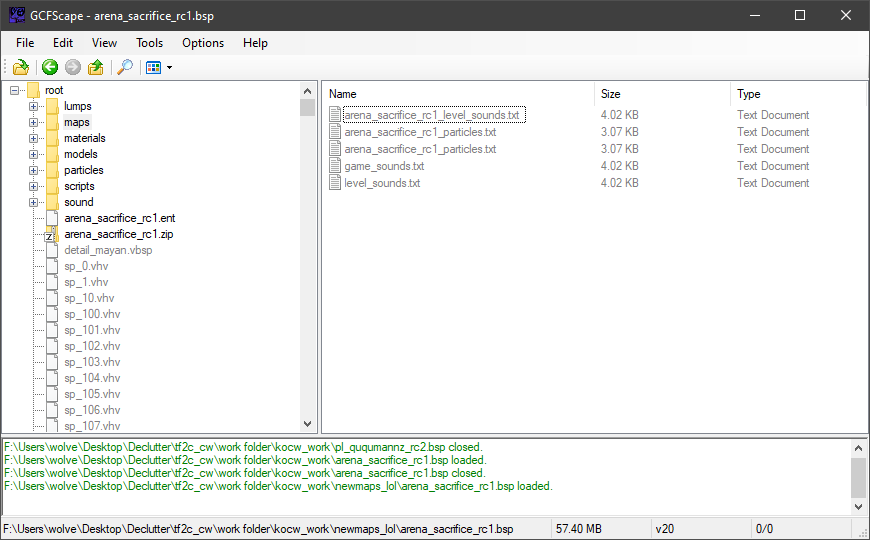Select sp_104.vhv in tree
This screenshot has height=540, width=870.
[x=92, y=378]
